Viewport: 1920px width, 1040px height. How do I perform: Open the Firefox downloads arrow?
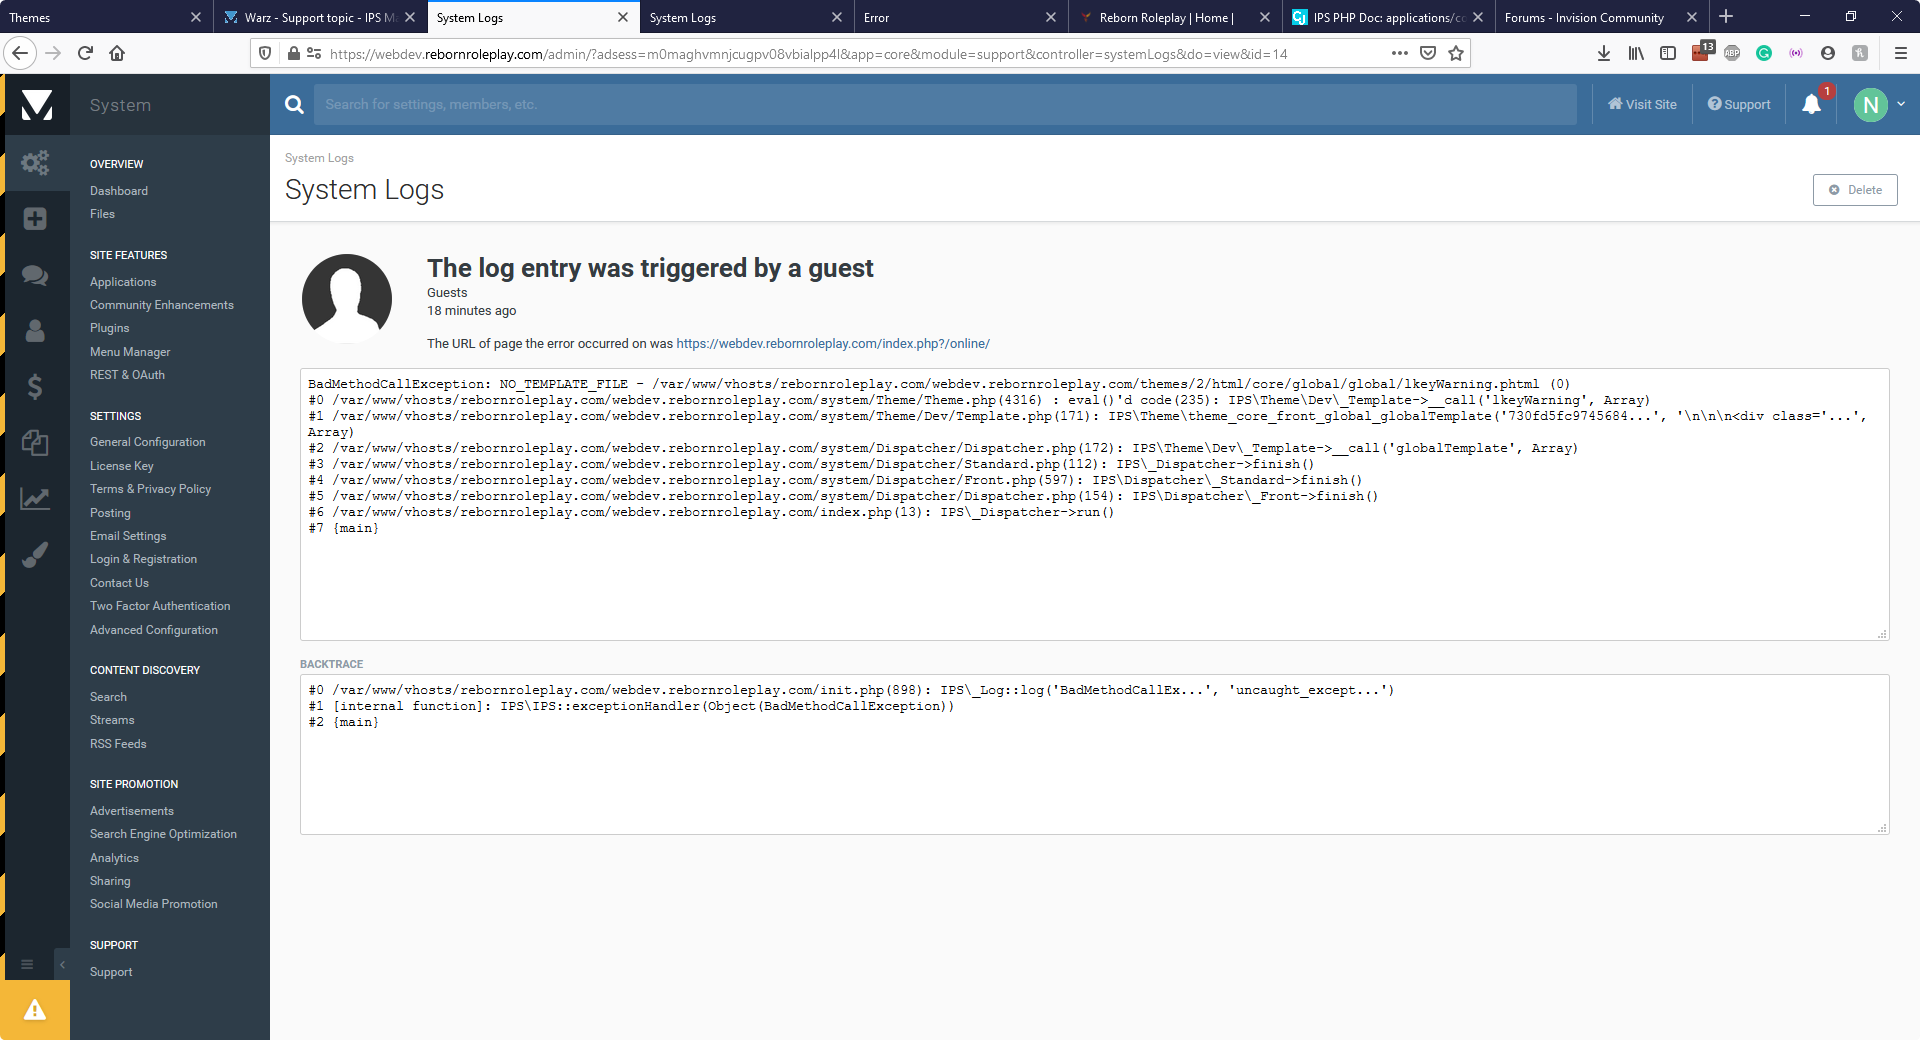pyautogui.click(x=1604, y=53)
